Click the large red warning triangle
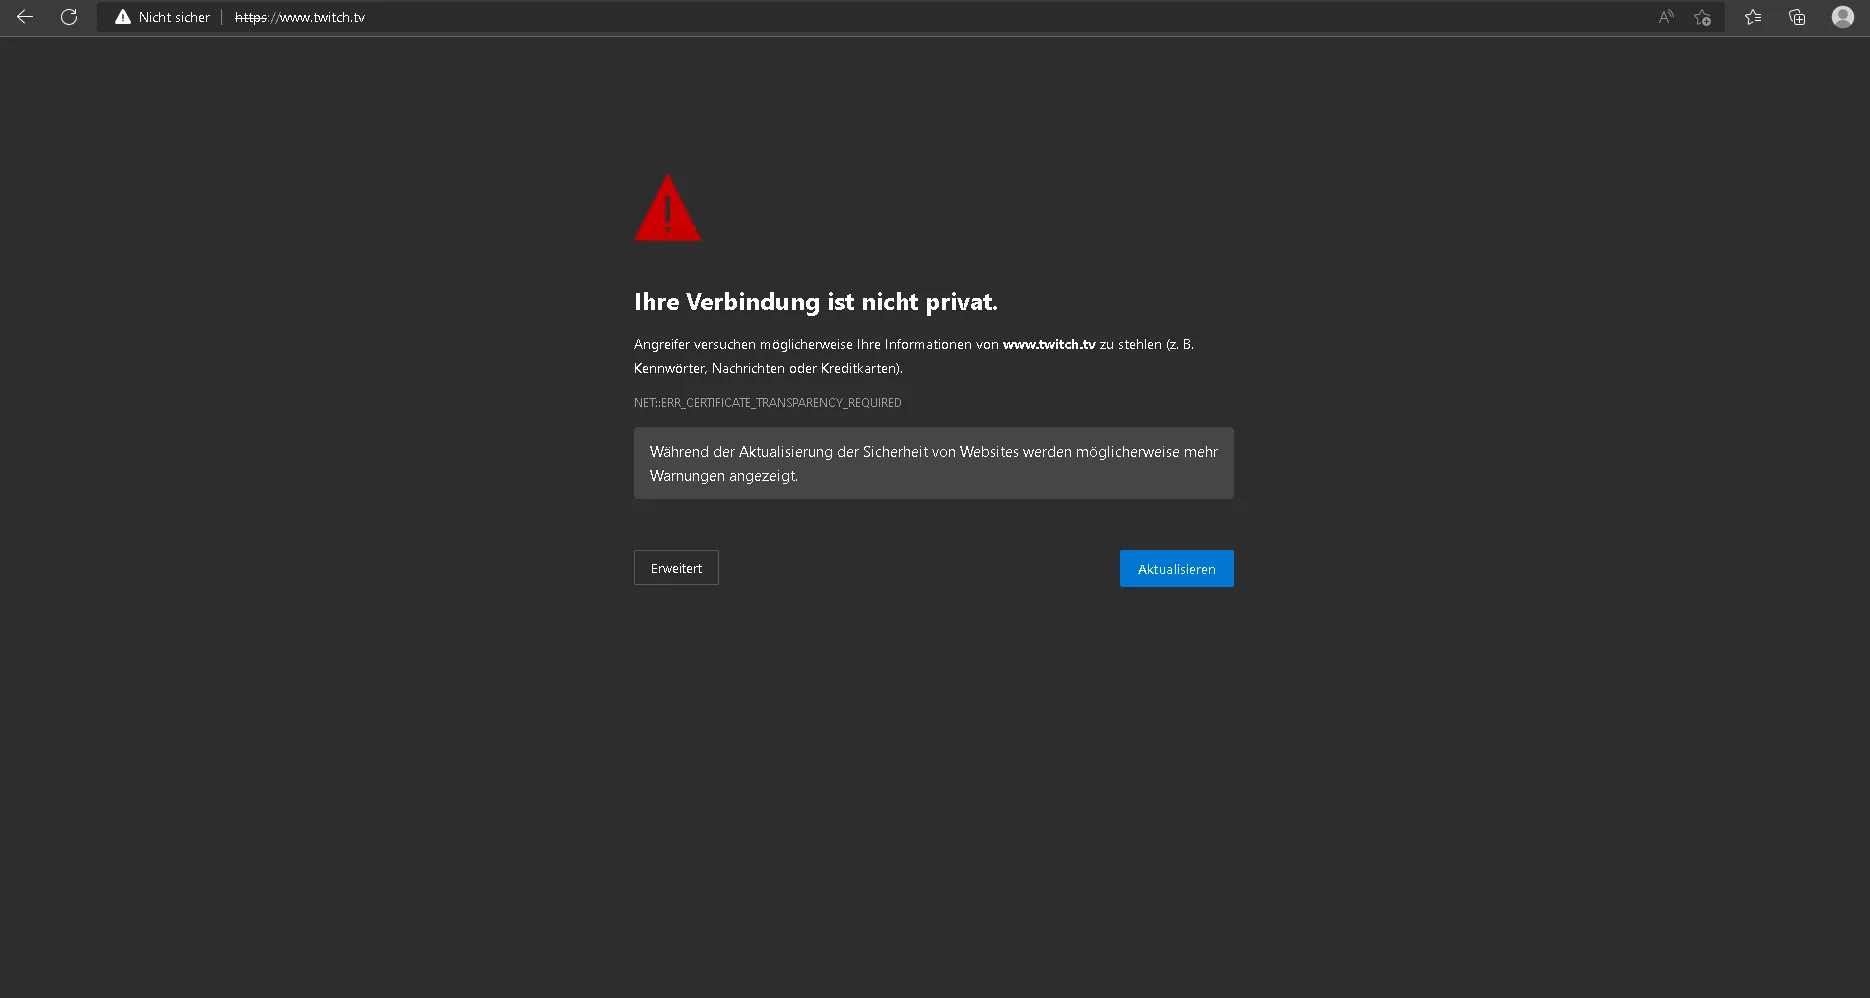 coord(667,210)
